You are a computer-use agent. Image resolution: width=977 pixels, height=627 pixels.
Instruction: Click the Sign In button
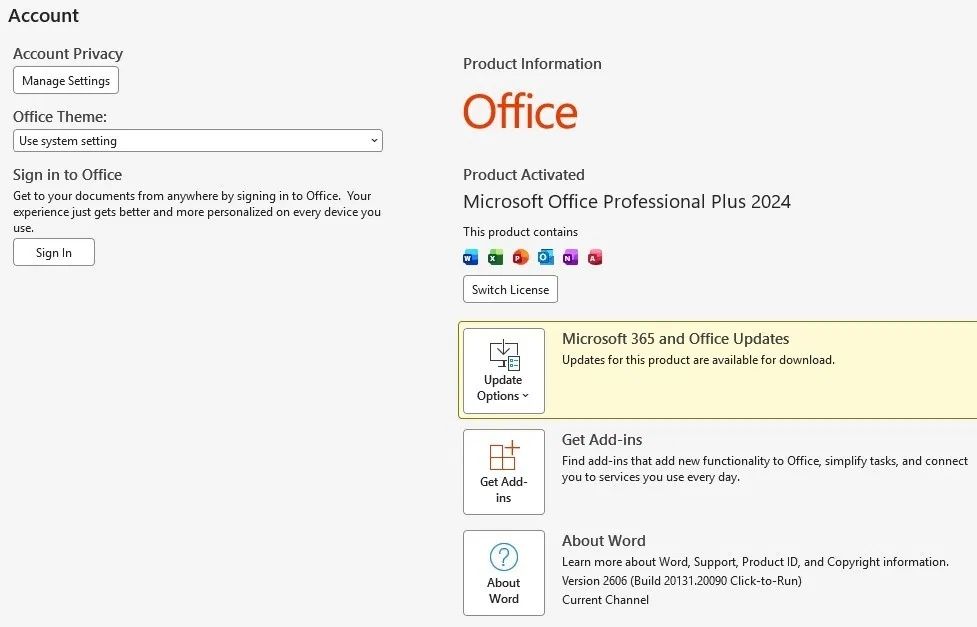(x=54, y=252)
